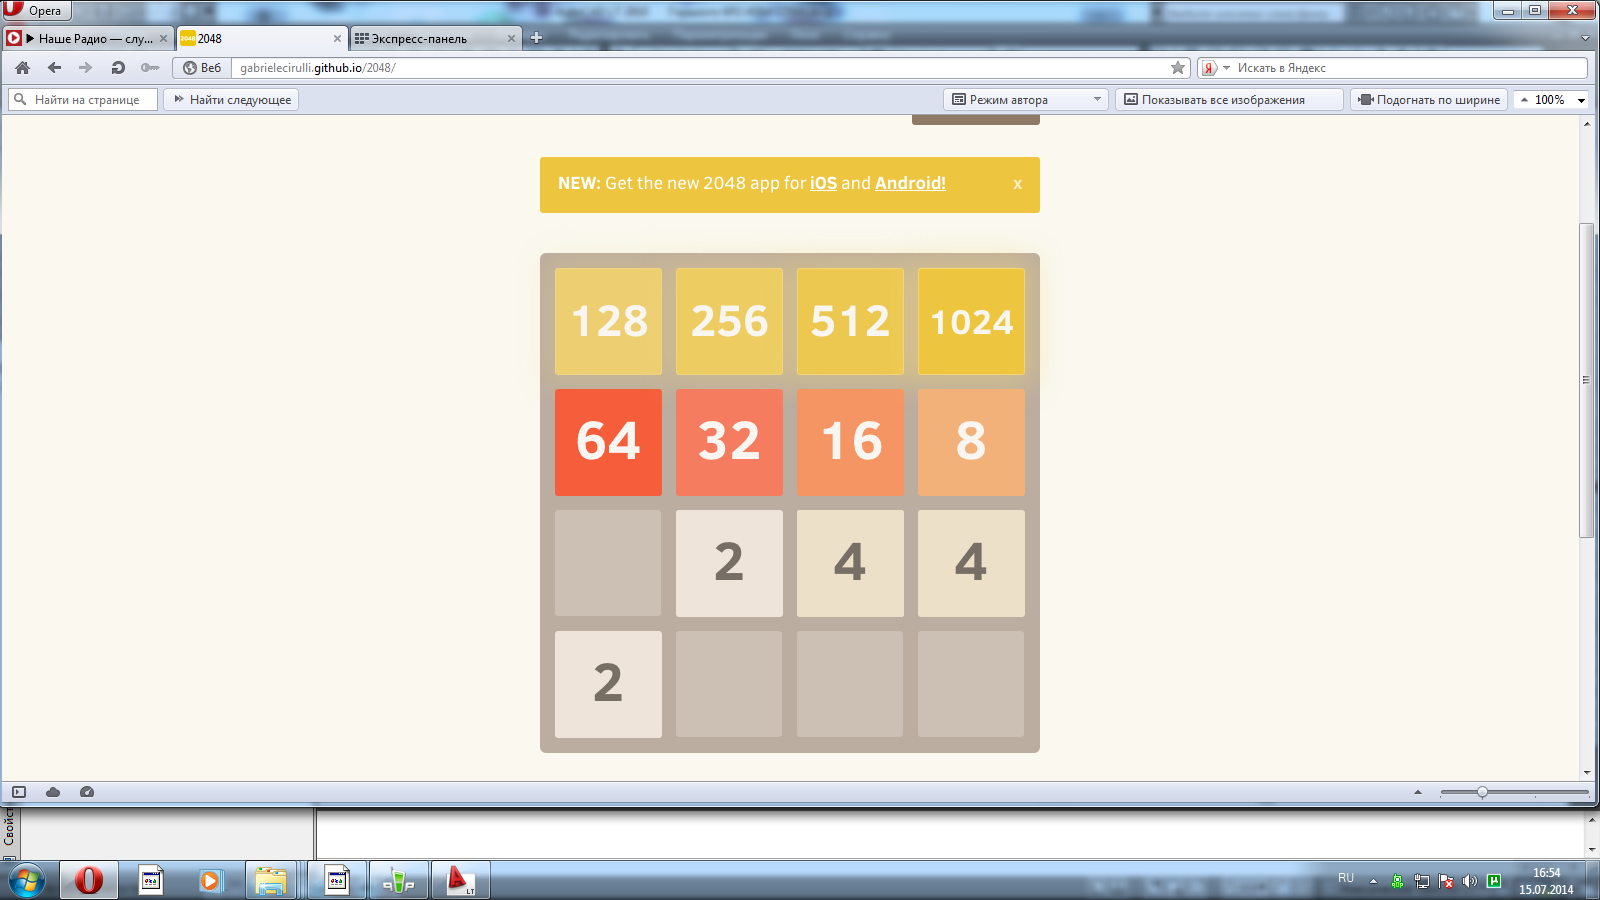Select the 2048 browser tab
Image resolution: width=1600 pixels, height=900 pixels.
click(261, 38)
